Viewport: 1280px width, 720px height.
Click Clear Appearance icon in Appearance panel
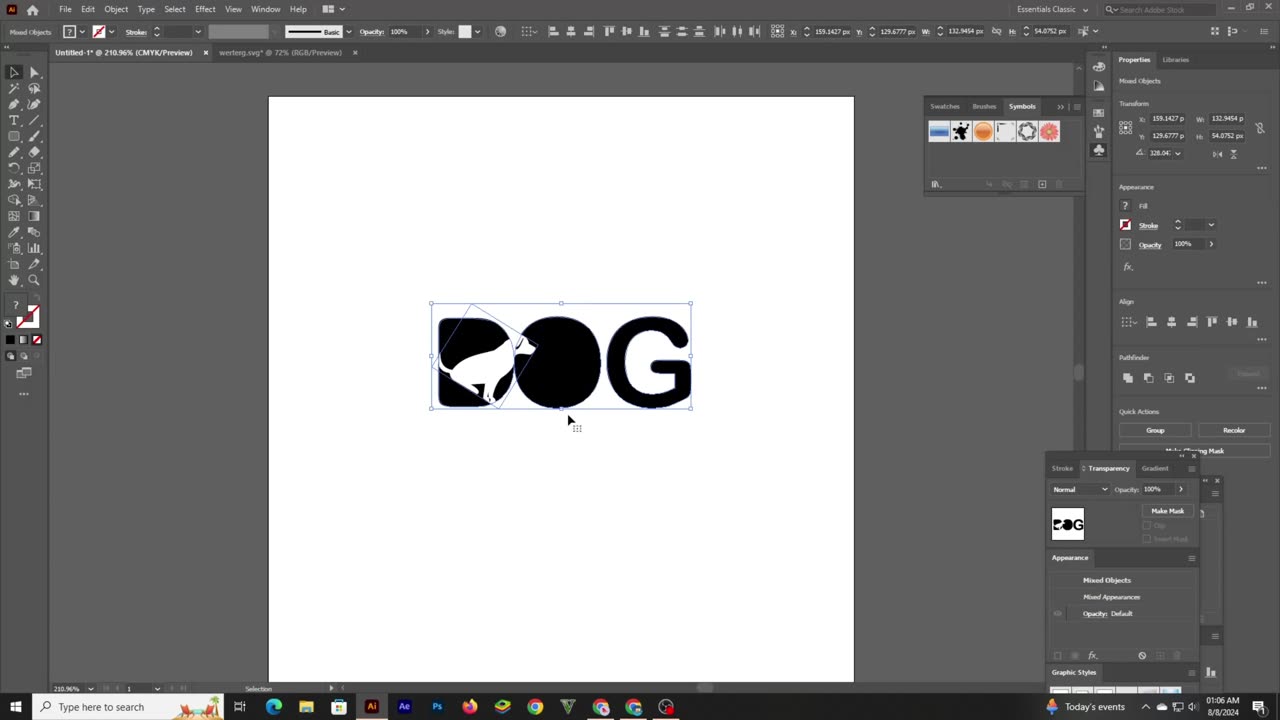click(1142, 655)
